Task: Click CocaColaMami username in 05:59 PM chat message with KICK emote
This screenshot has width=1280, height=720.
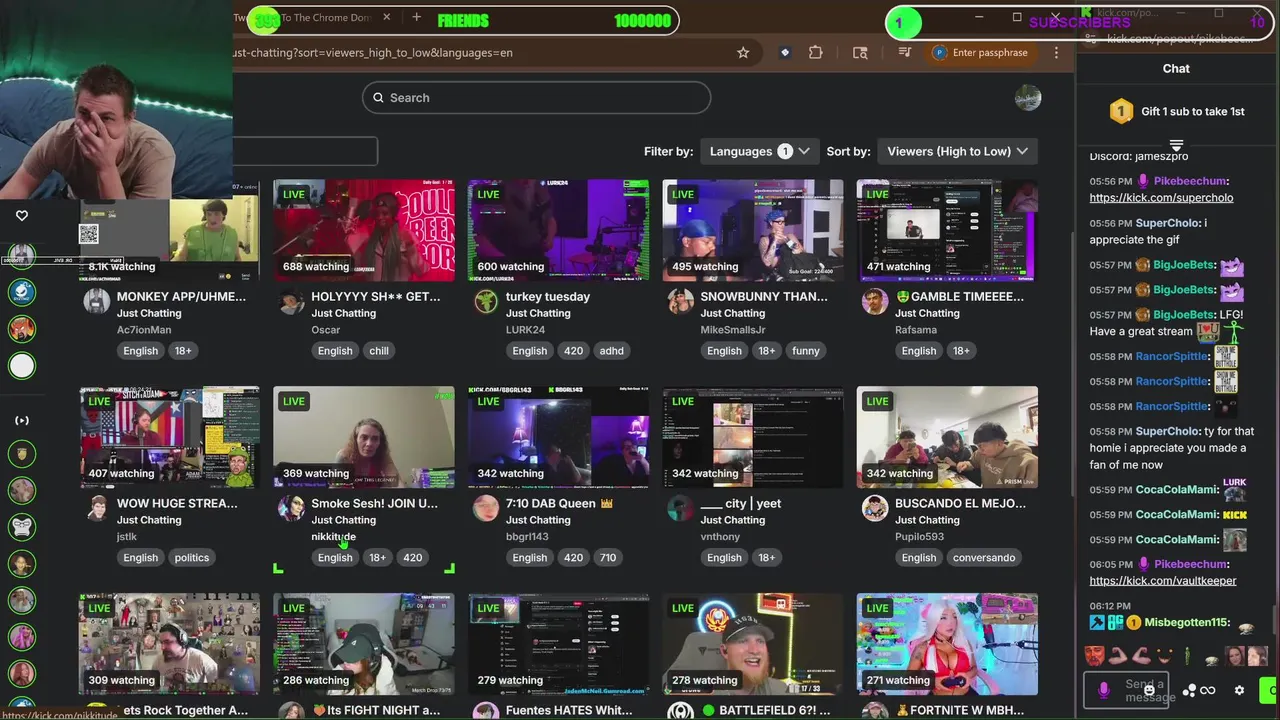Action: pyautogui.click(x=1175, y=515)
